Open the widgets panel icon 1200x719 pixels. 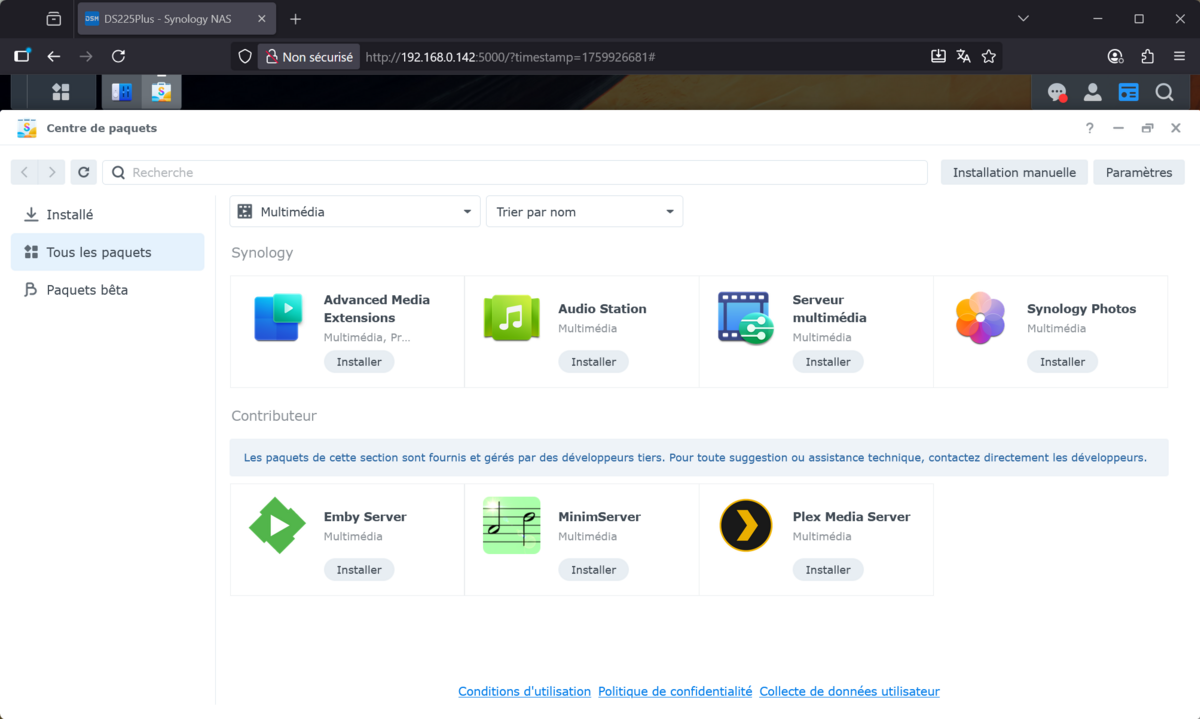coord(59,91)
